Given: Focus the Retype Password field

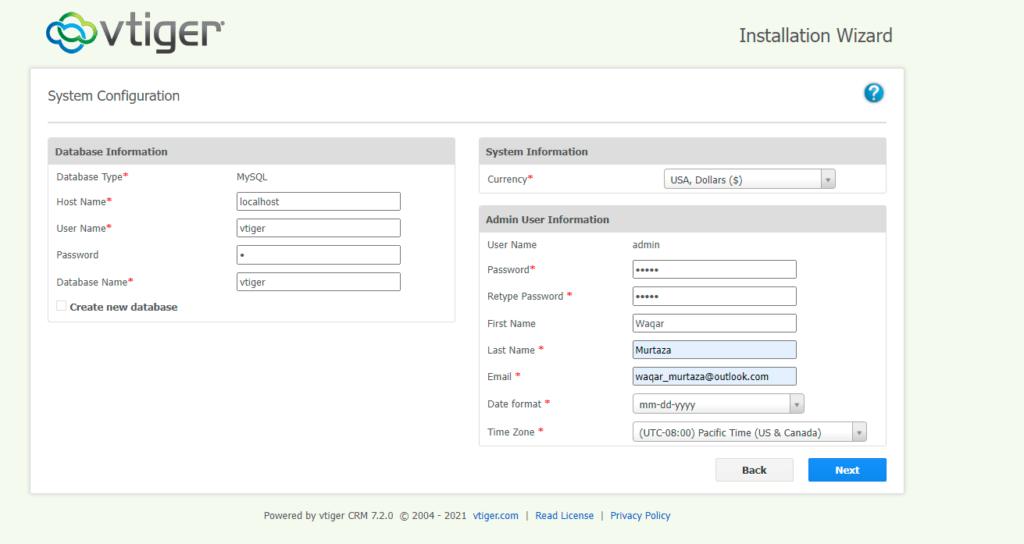Looking at the screenshot, I should click(x=714, y=296).
